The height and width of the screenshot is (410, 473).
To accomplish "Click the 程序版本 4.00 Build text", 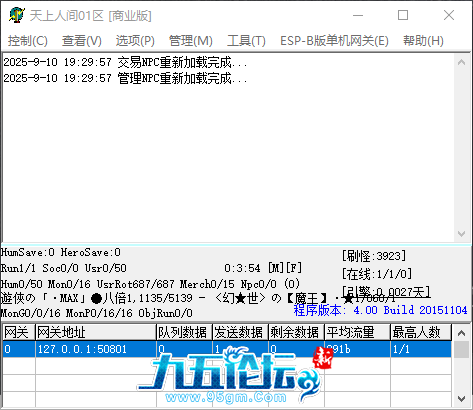I will (x=380, y=310).
